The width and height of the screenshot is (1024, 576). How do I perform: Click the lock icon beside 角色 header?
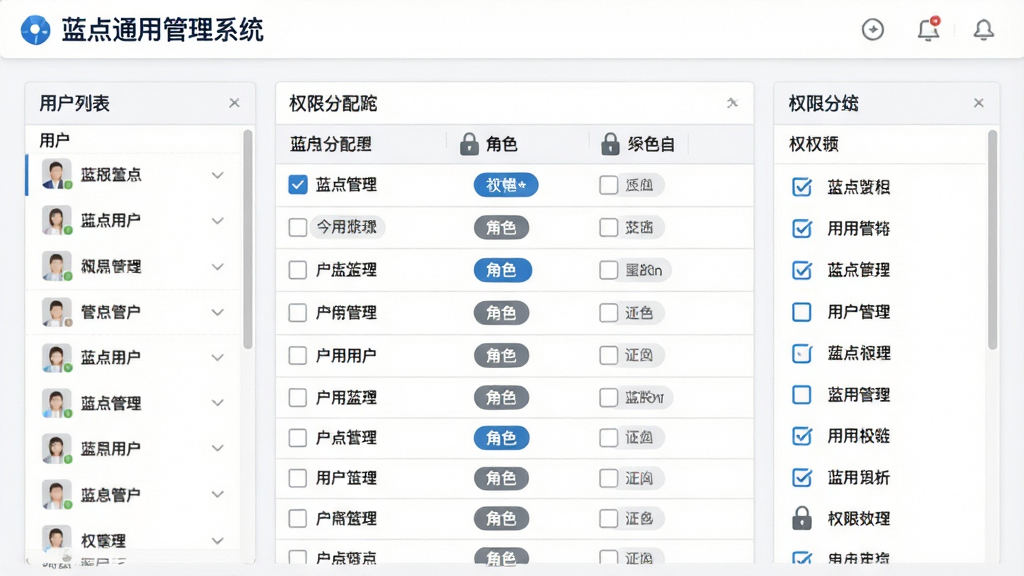click(469, 144)
